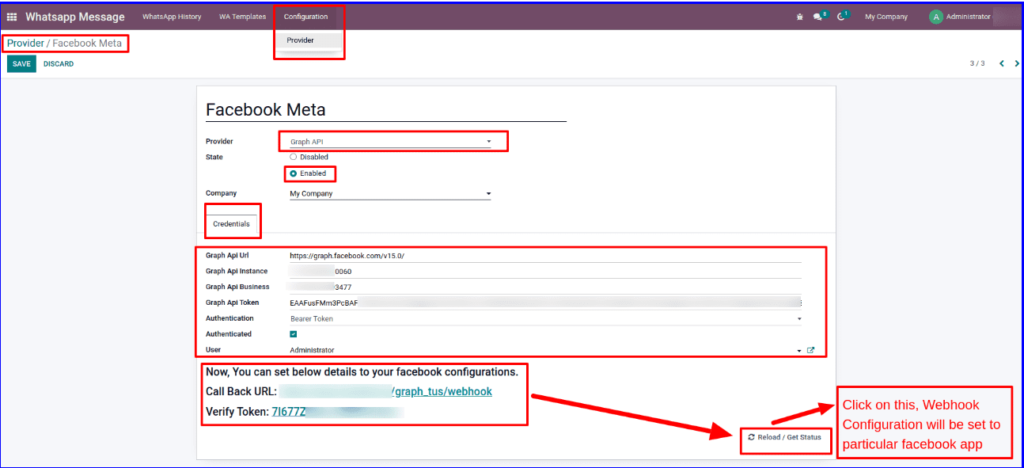1024x468 pixels.
Task: Click the reload icon beside Get Status
Action: point(751,437)
